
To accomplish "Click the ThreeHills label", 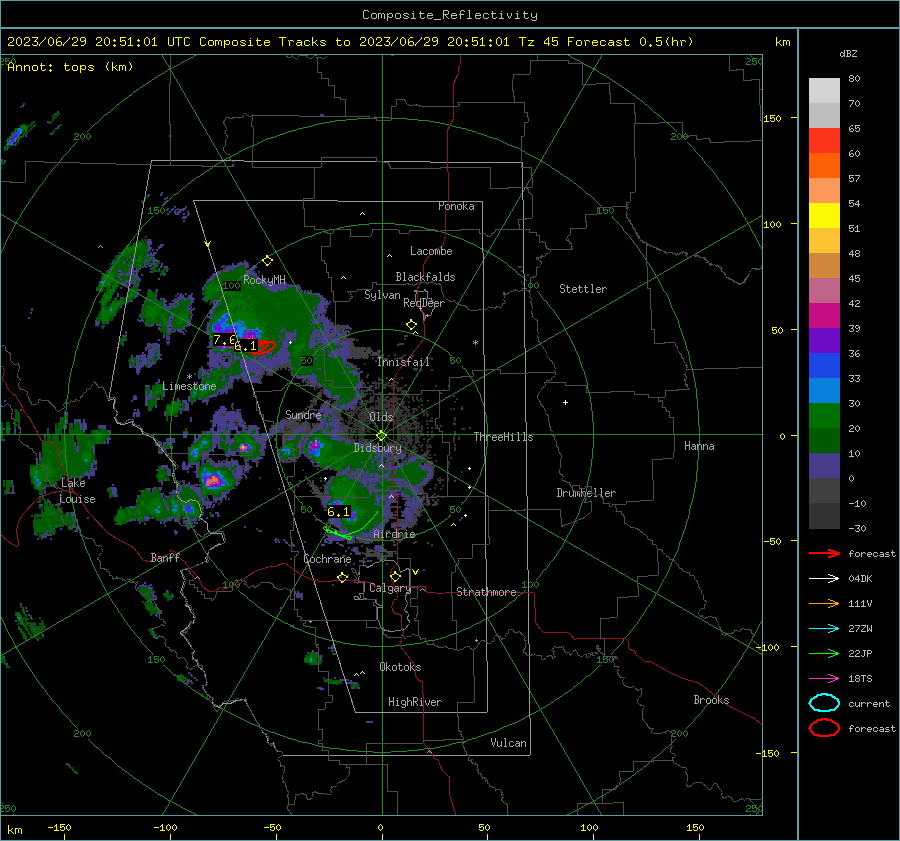I will pyautogui.click(x=503, y=437).
